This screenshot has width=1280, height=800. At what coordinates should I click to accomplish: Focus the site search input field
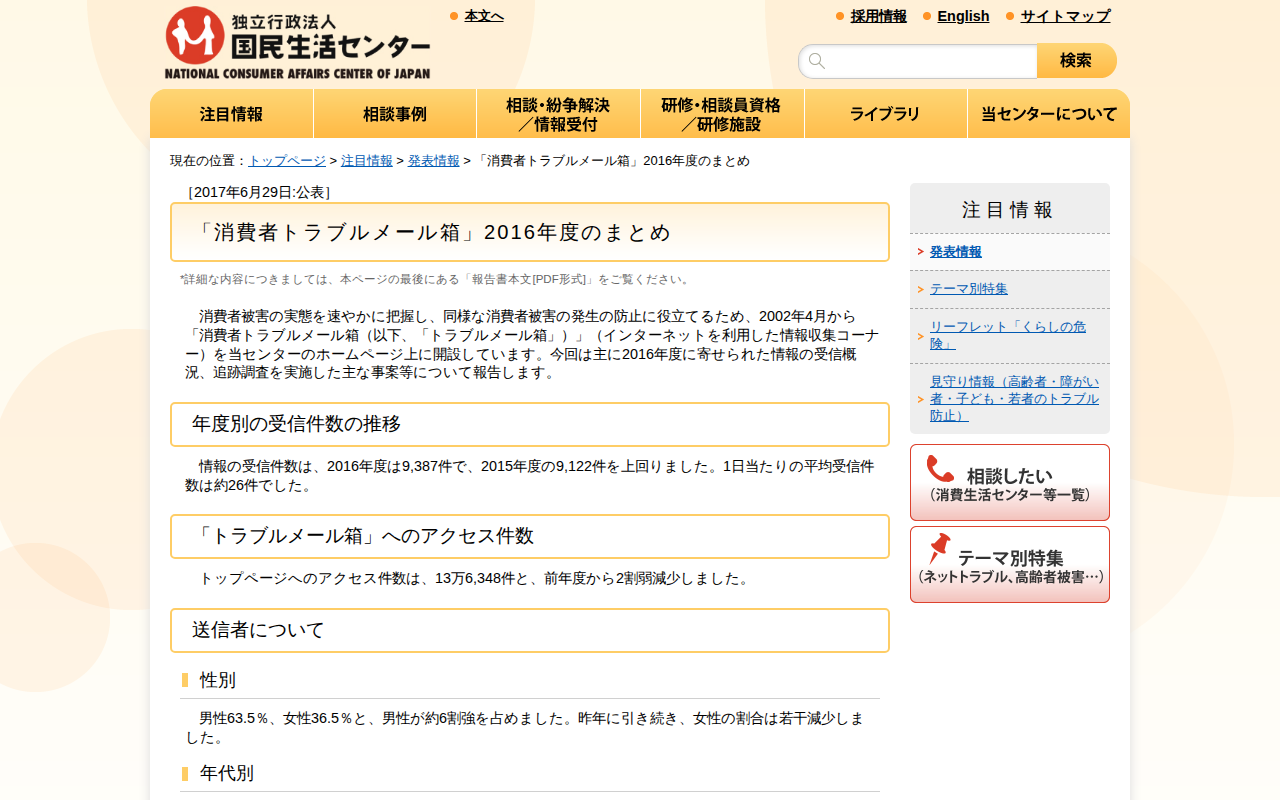[x=918, y=61]
